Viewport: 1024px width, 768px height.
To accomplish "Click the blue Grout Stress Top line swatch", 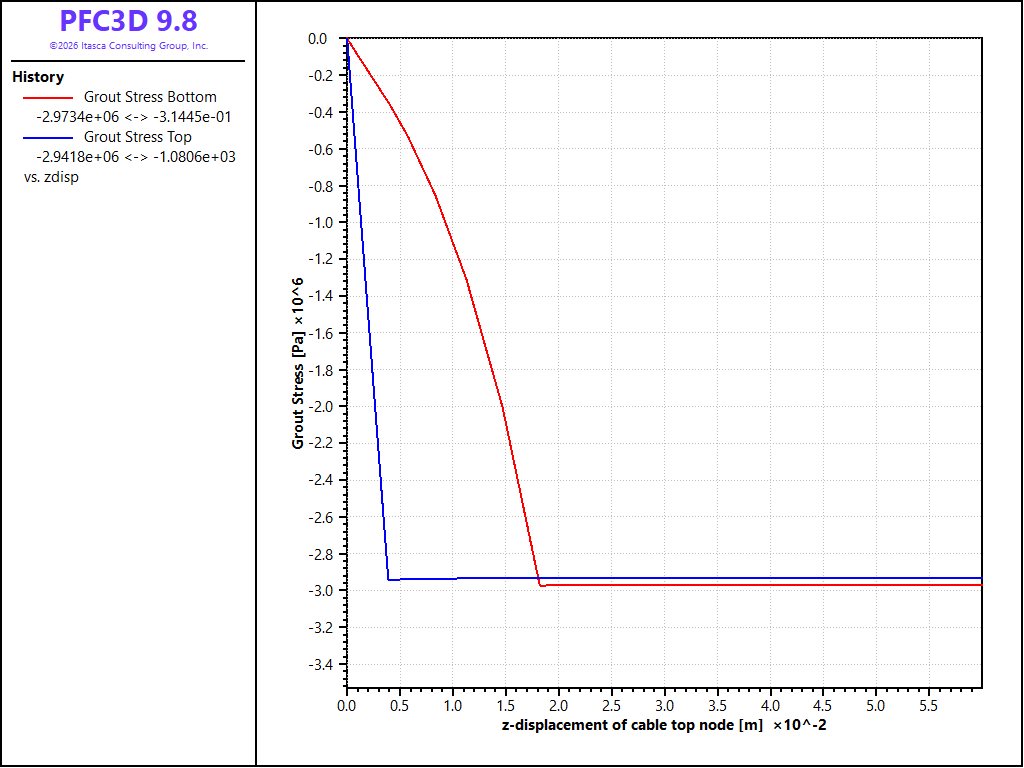I will (x=48, y=138).
